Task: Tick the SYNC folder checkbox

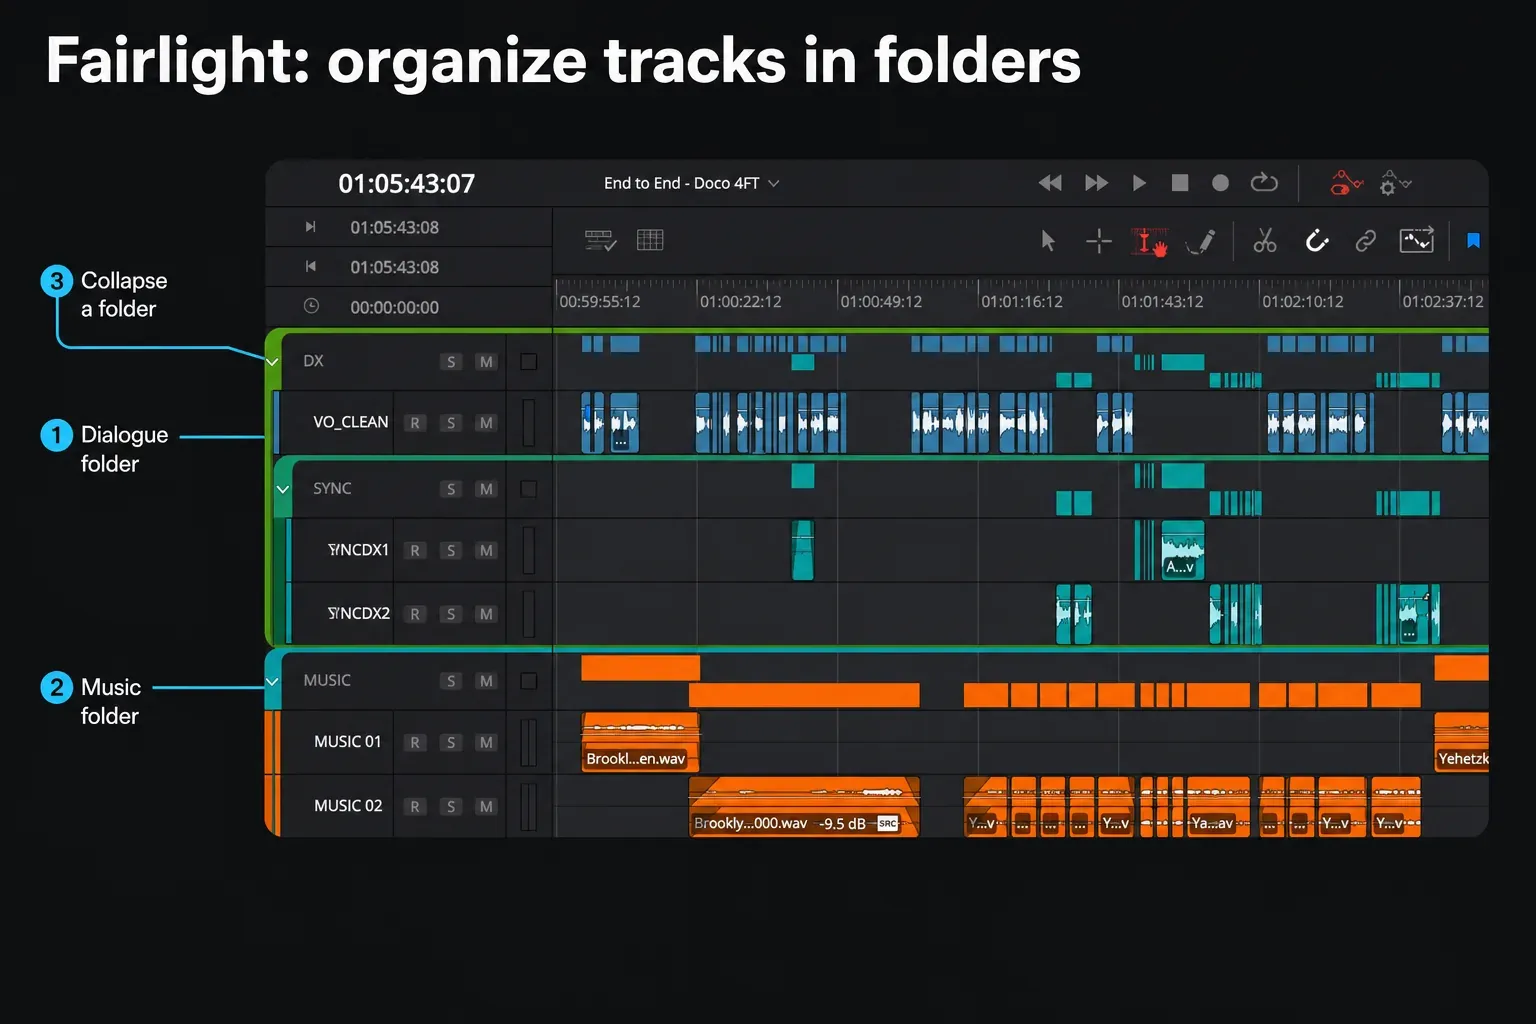Action: point(529,489)
